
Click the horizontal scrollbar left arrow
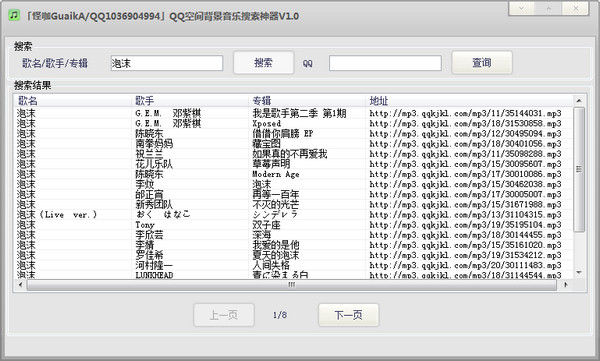(x=20, y=285)
